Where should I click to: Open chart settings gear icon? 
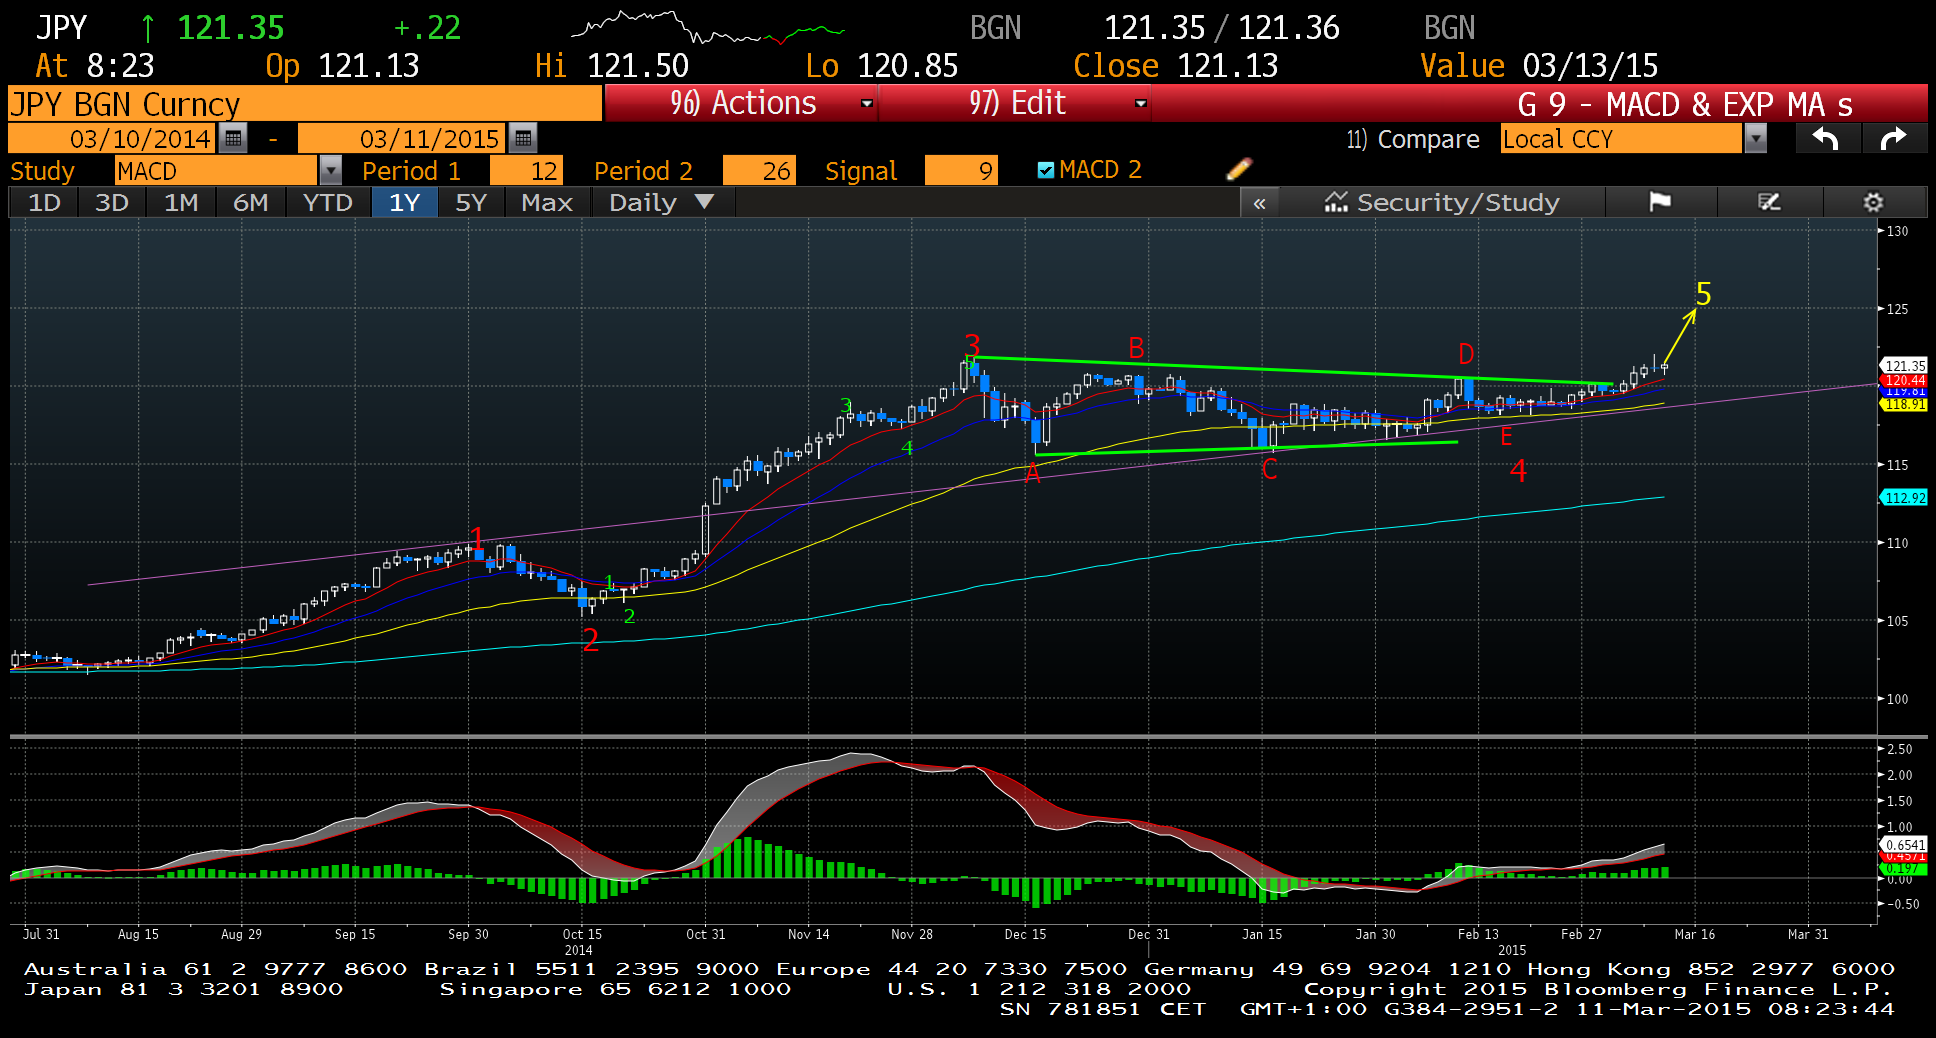click(1873, 203)
